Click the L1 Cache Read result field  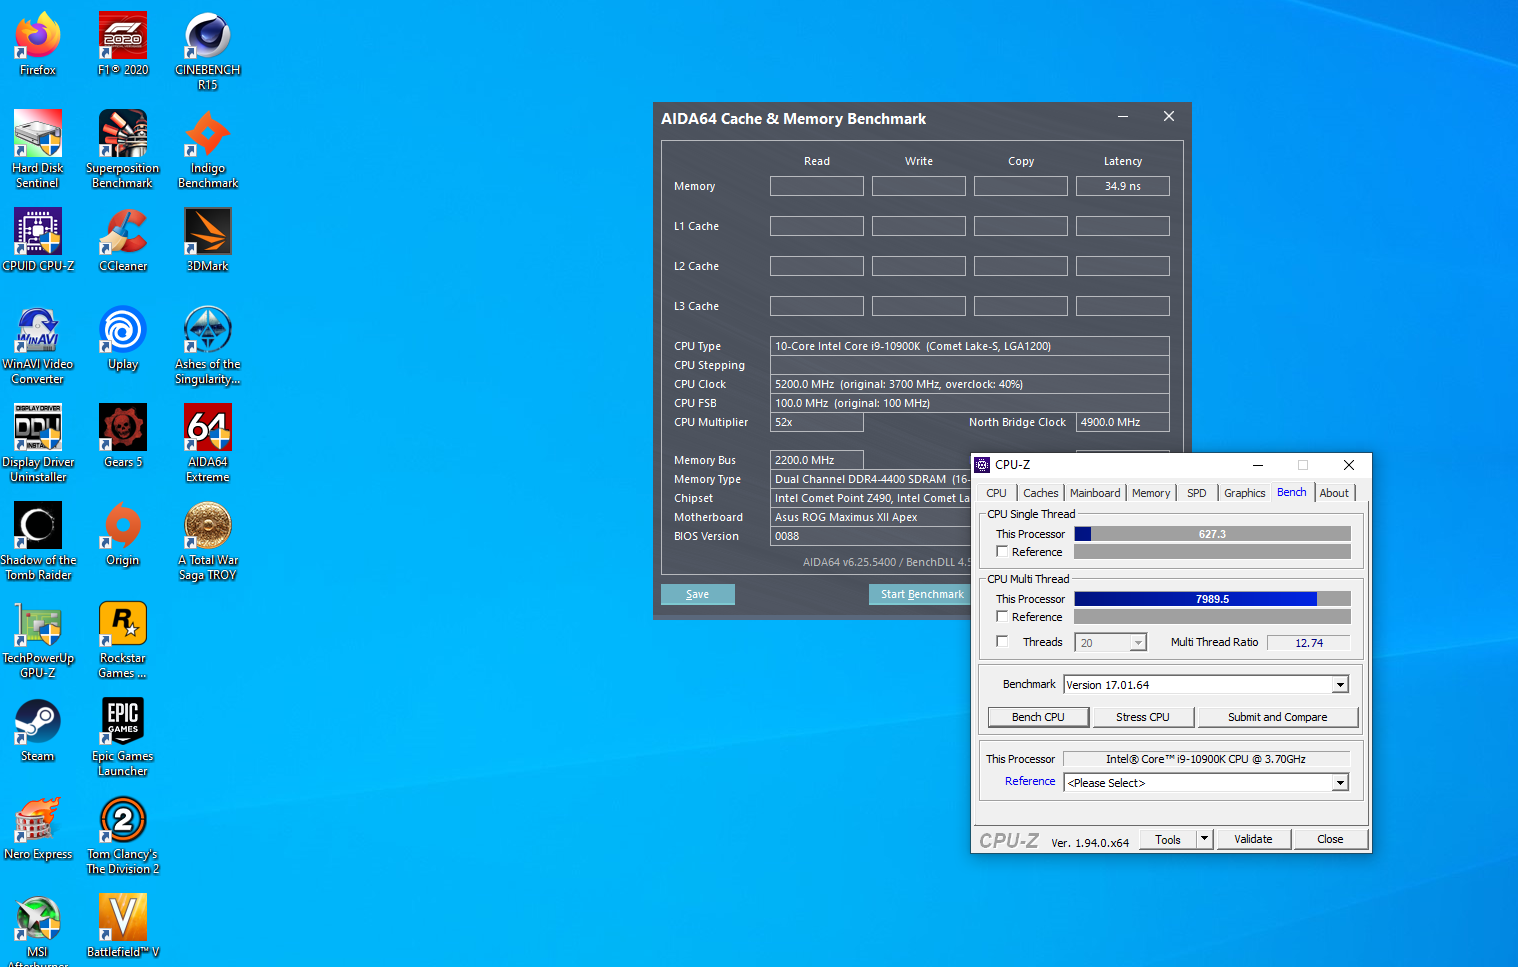817,226
